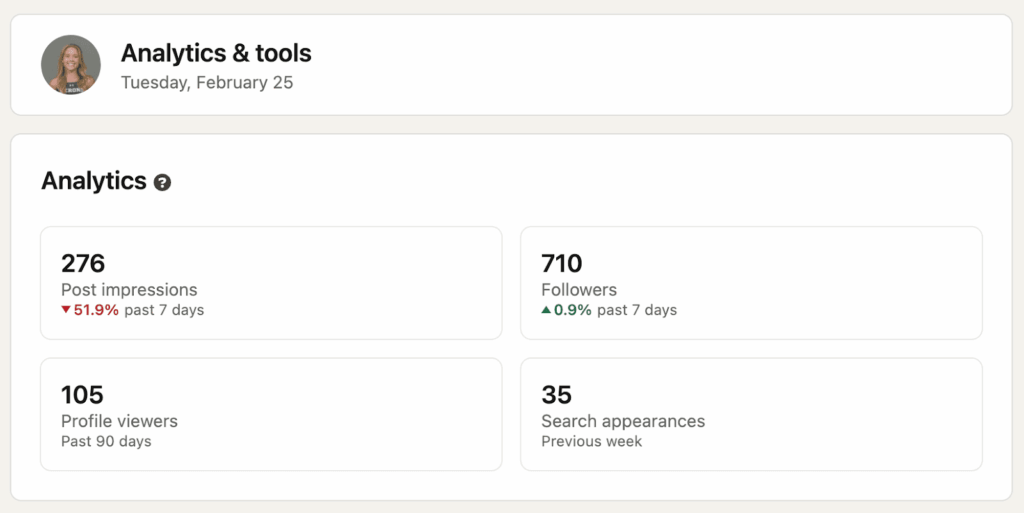
Task: Click the "Previous week" text
Action: 592,441
